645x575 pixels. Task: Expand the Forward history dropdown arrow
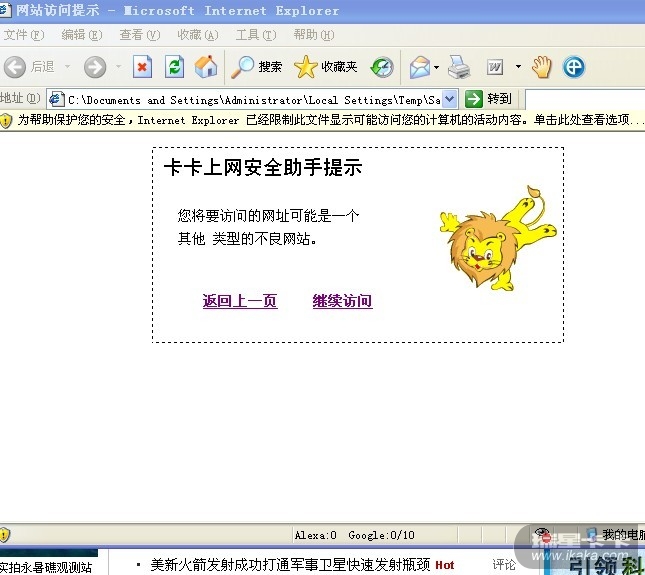(118, 66)
